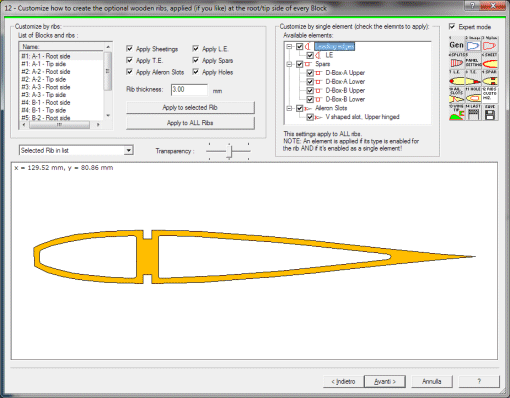Click the Transparency slider handle
Image resolution: width=510 pixels, height=398 pixels.
click(229, 151)
